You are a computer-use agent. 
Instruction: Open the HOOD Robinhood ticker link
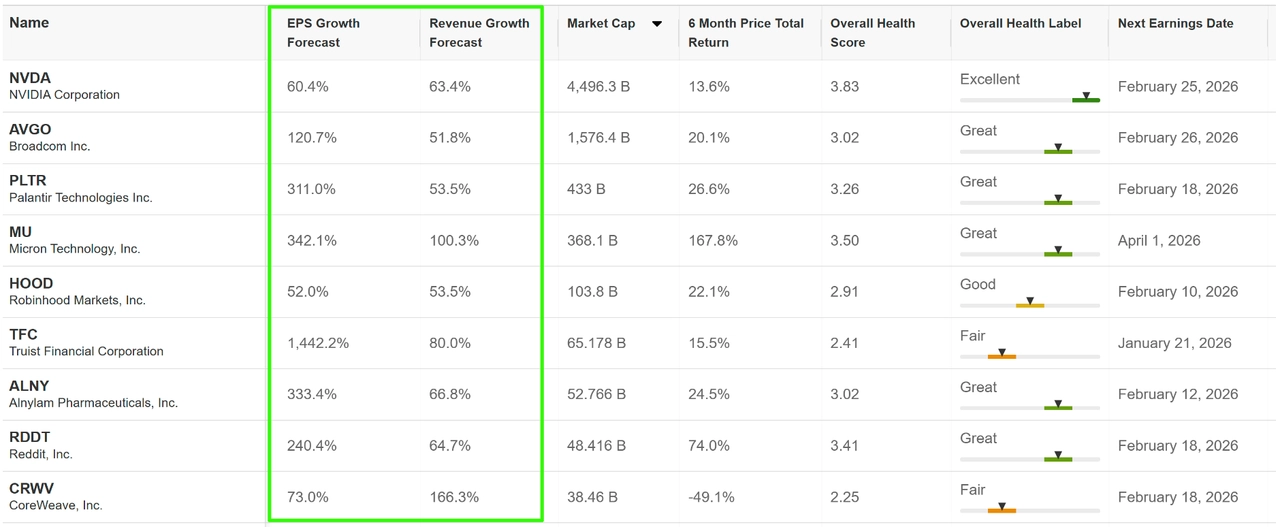pyautogui.click(x=31, y=283)
